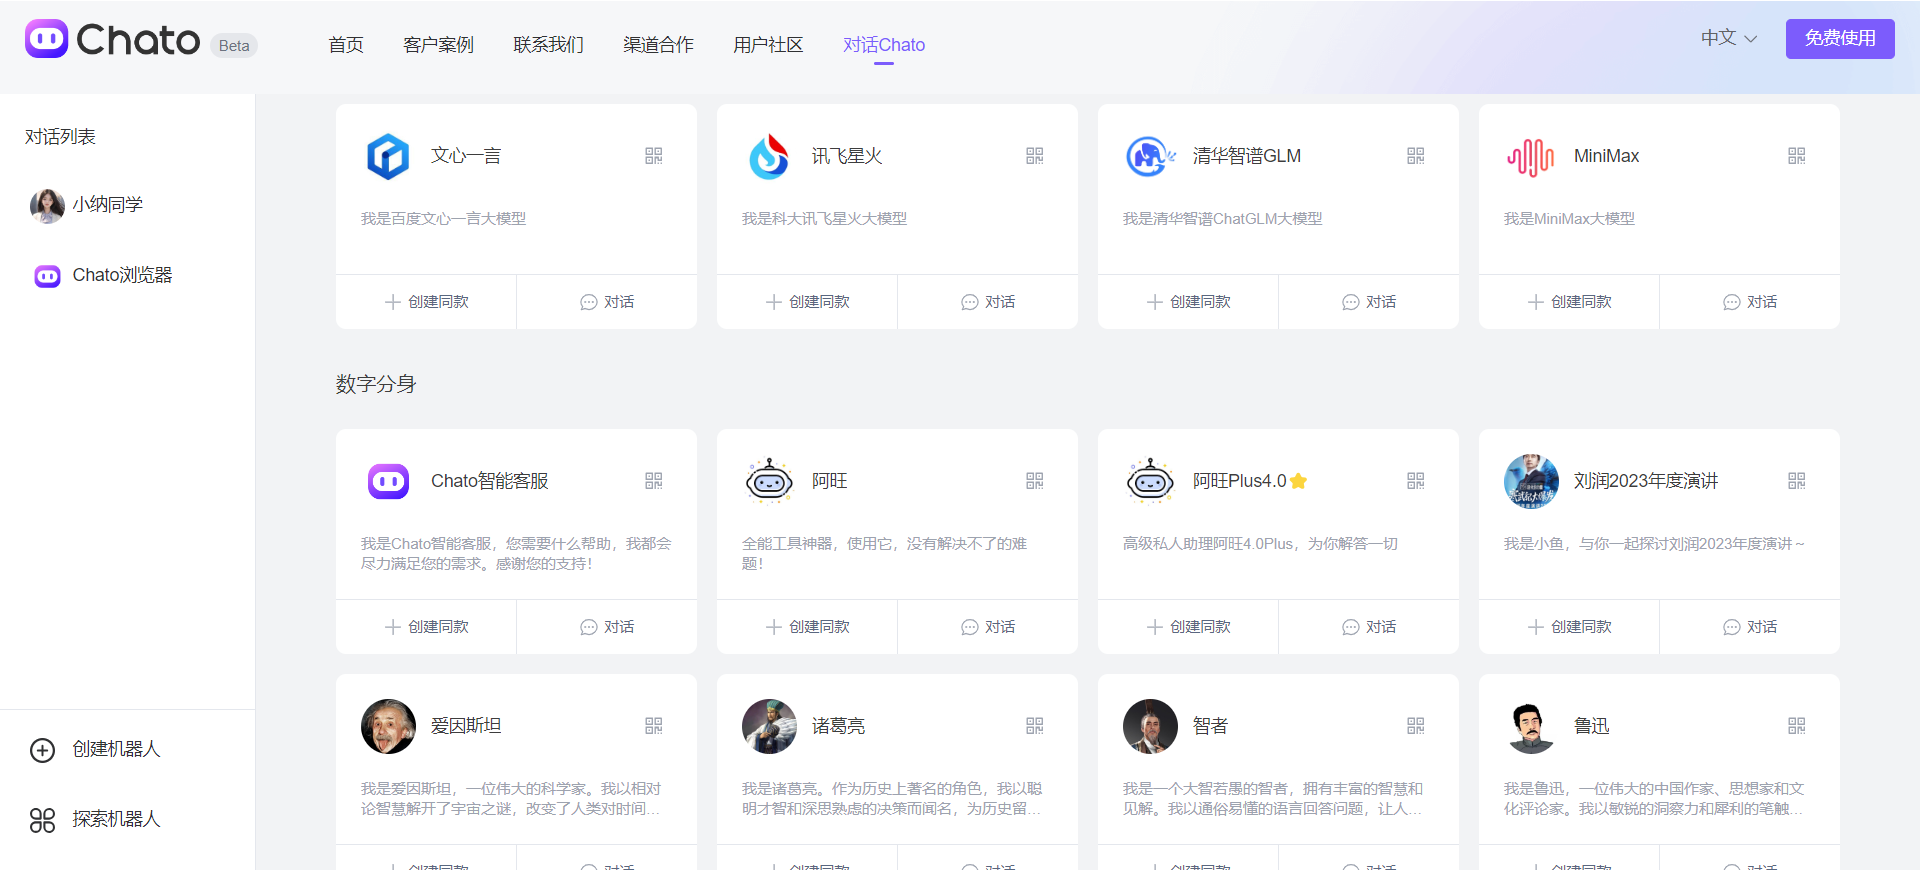Go to the 首页 menu item

[346, 45]
